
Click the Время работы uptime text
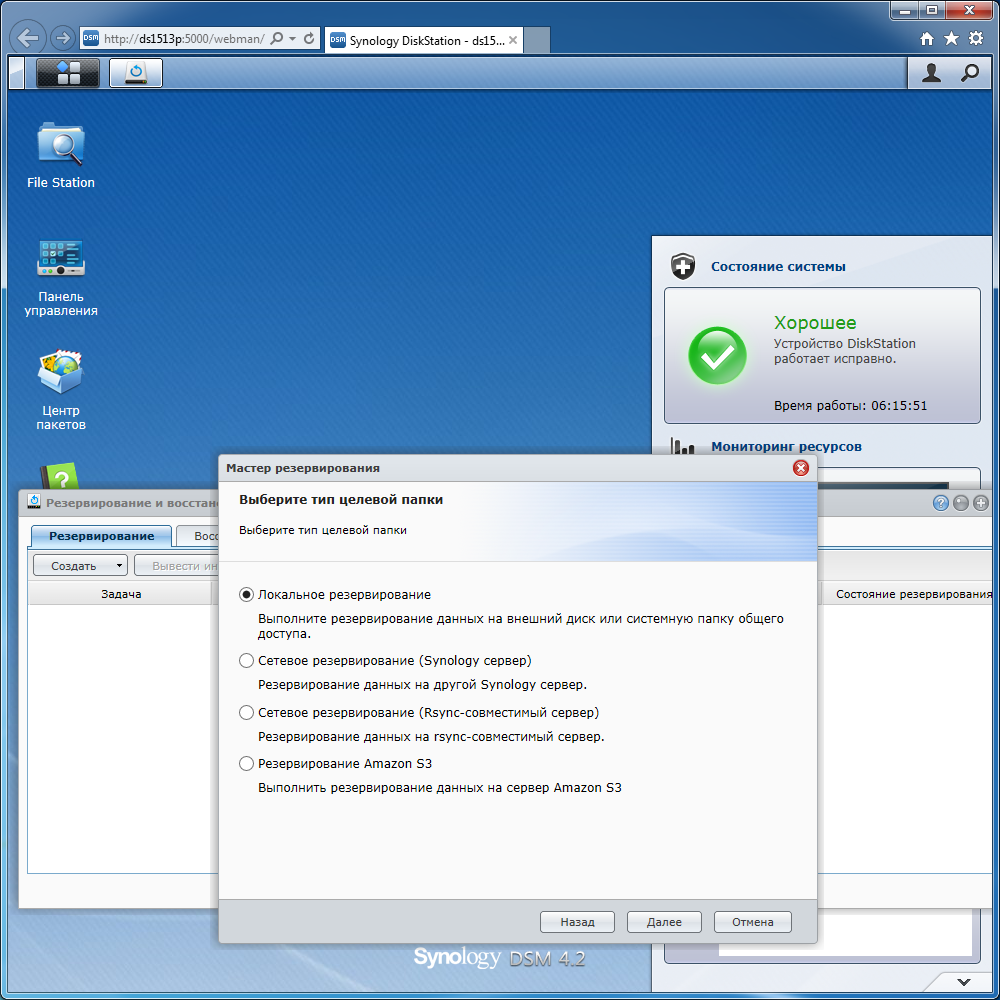pos(850,406)
